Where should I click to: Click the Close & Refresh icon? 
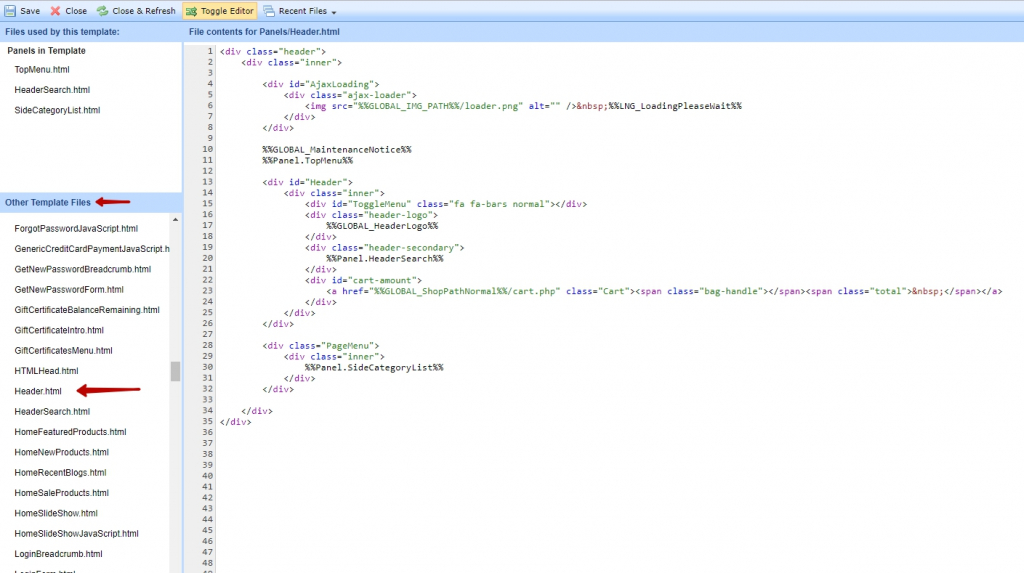coord(103,11)
